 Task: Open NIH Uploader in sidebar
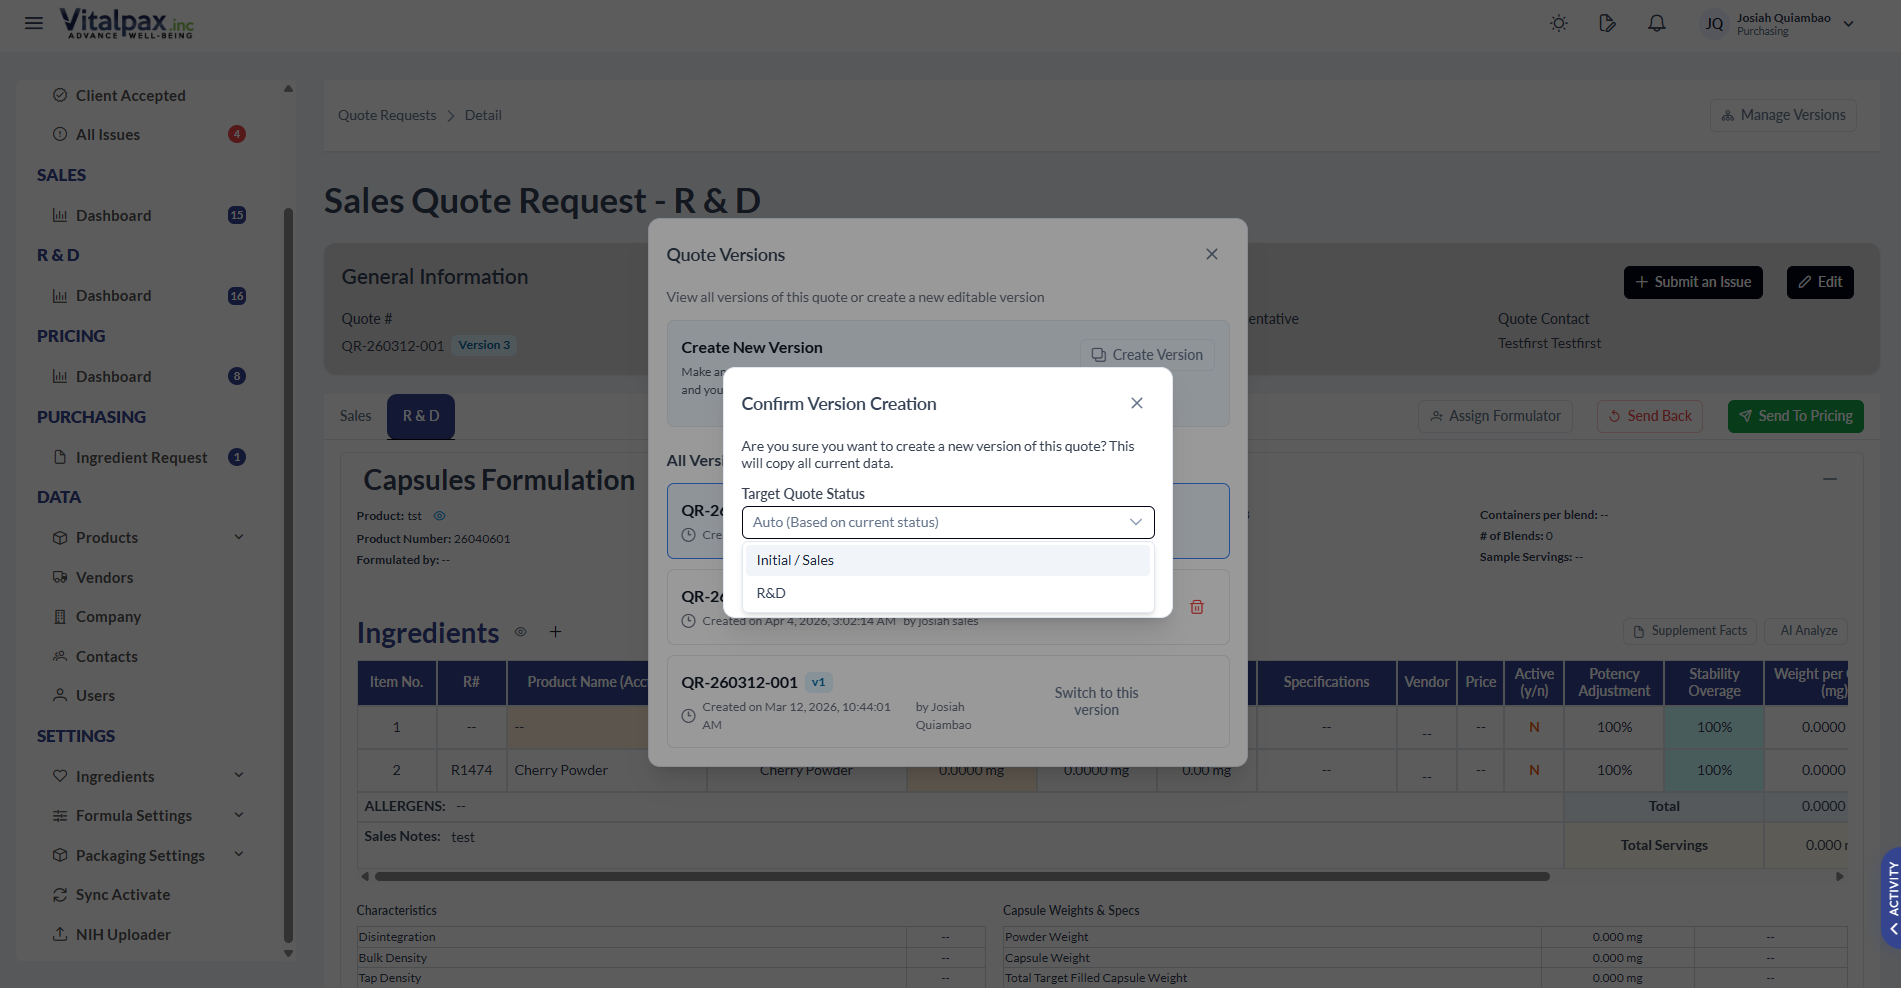tap(123, 934)
